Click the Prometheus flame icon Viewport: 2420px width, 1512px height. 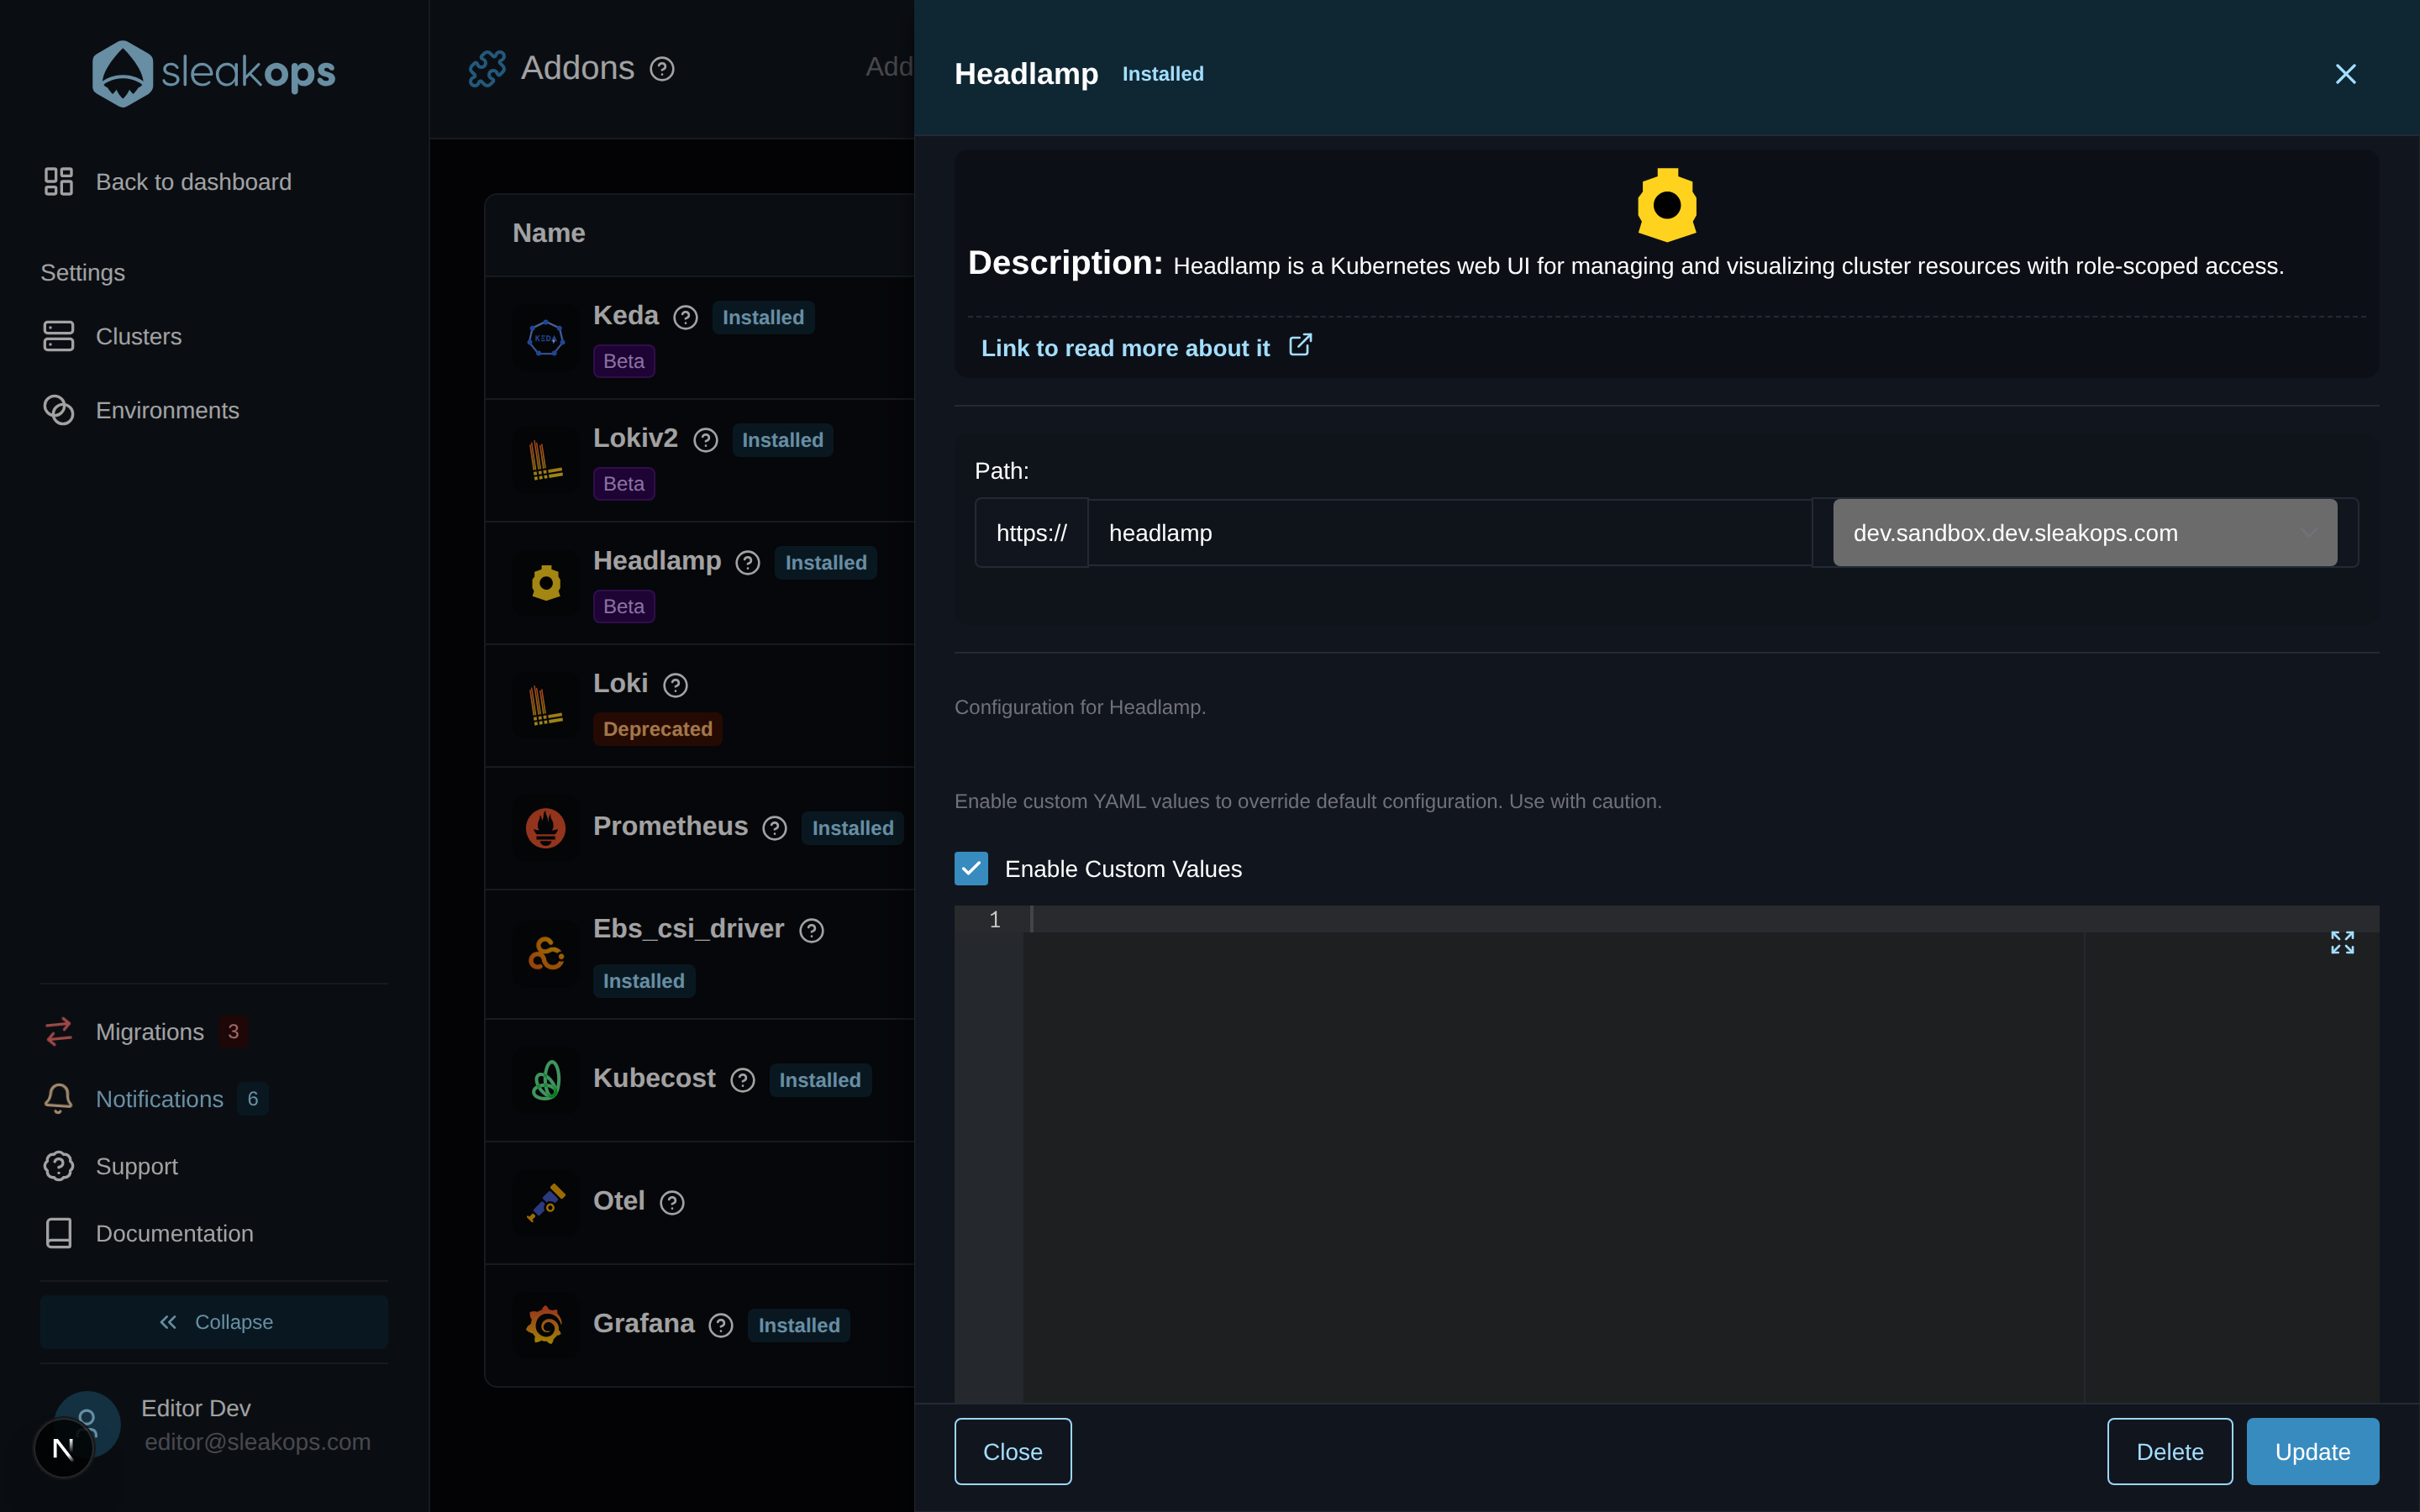(x=546, y=828)
